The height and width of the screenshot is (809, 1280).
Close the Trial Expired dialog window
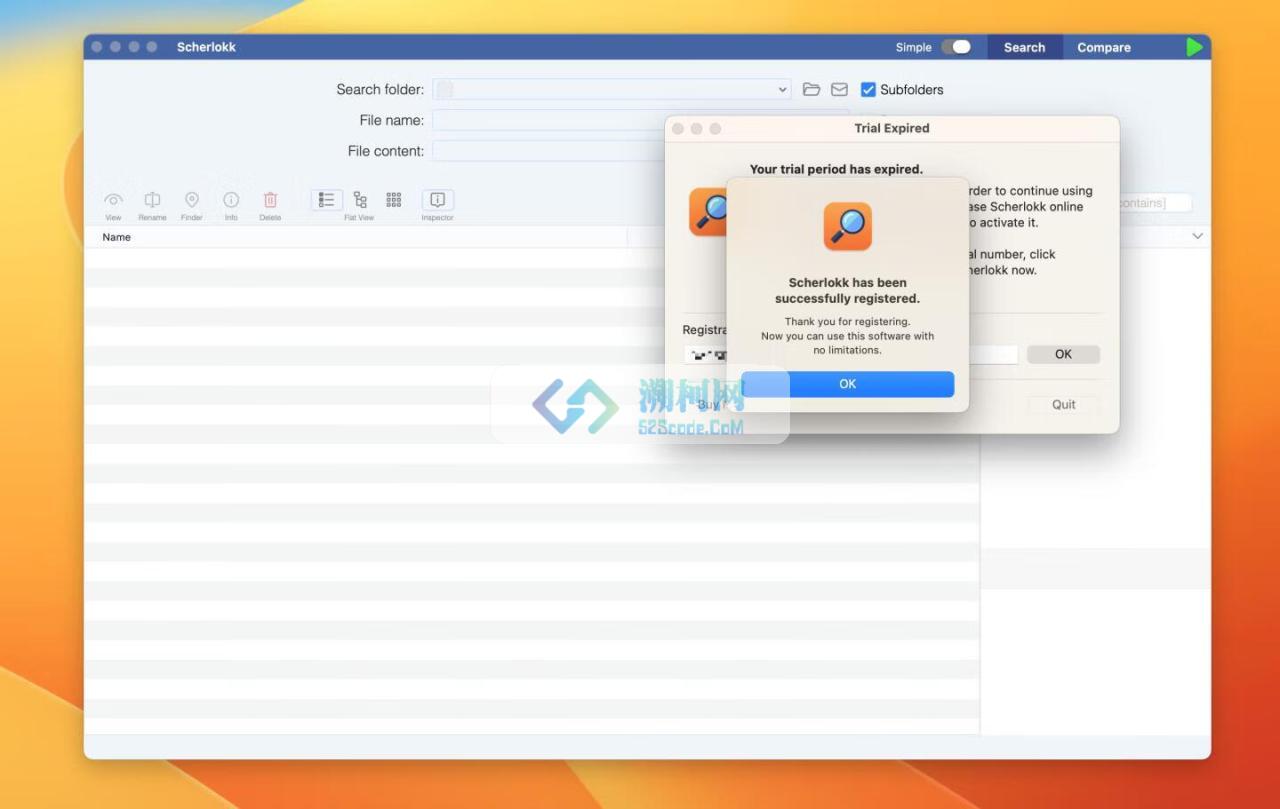tap(678, 128)
